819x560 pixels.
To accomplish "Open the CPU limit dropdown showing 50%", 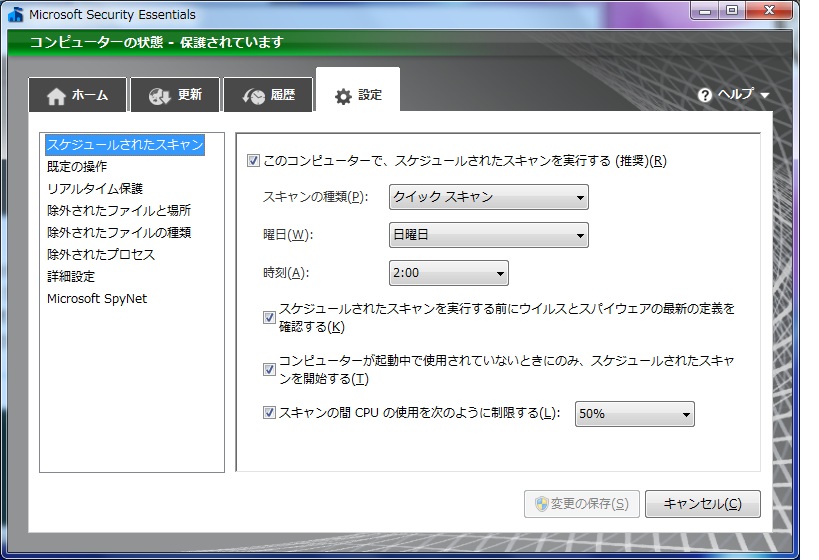I will 635,414.
